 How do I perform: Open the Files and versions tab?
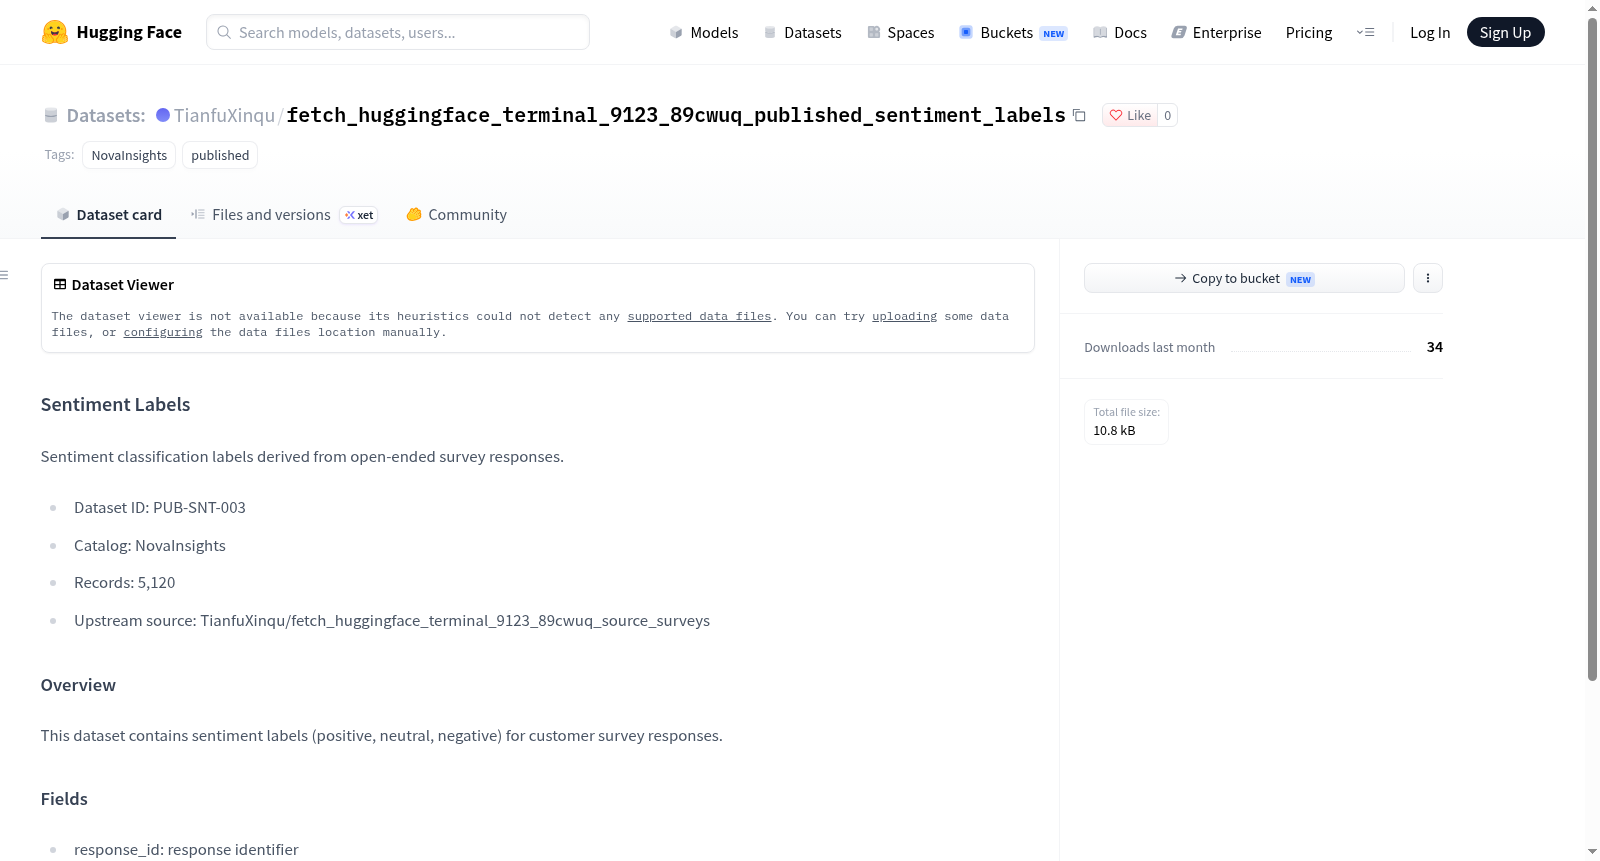pyautogui.click(x=284, y=215)
